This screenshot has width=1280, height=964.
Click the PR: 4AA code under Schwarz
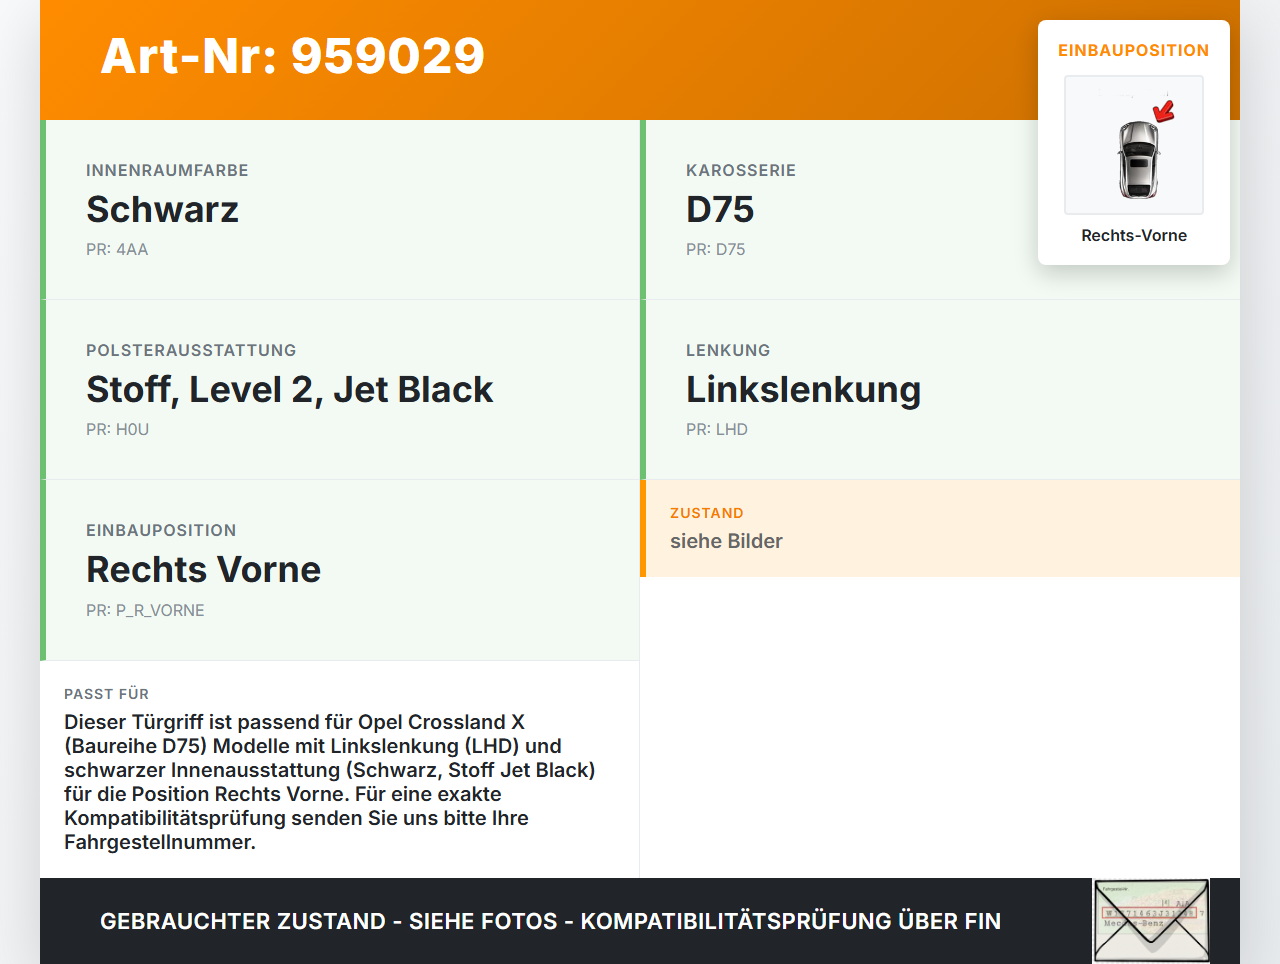click(117, 249)
